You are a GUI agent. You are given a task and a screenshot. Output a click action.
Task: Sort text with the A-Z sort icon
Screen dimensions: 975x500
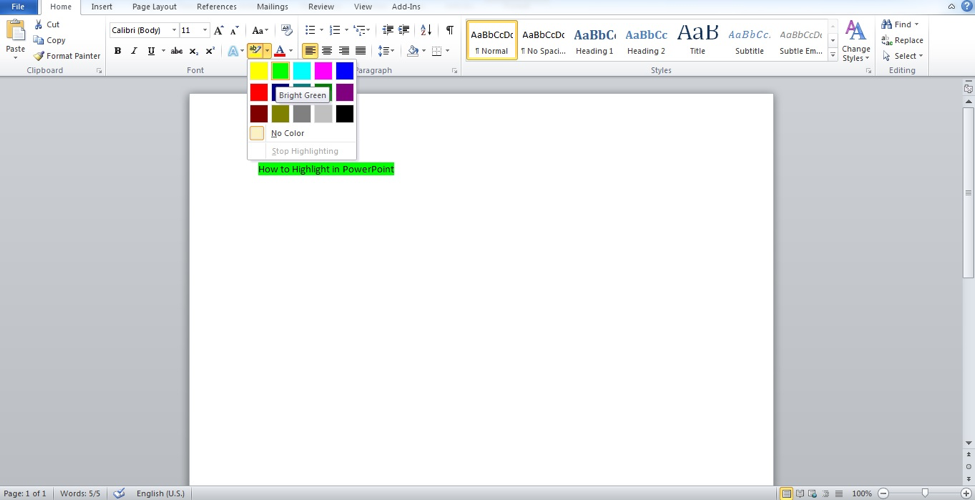tap(426, 30)
